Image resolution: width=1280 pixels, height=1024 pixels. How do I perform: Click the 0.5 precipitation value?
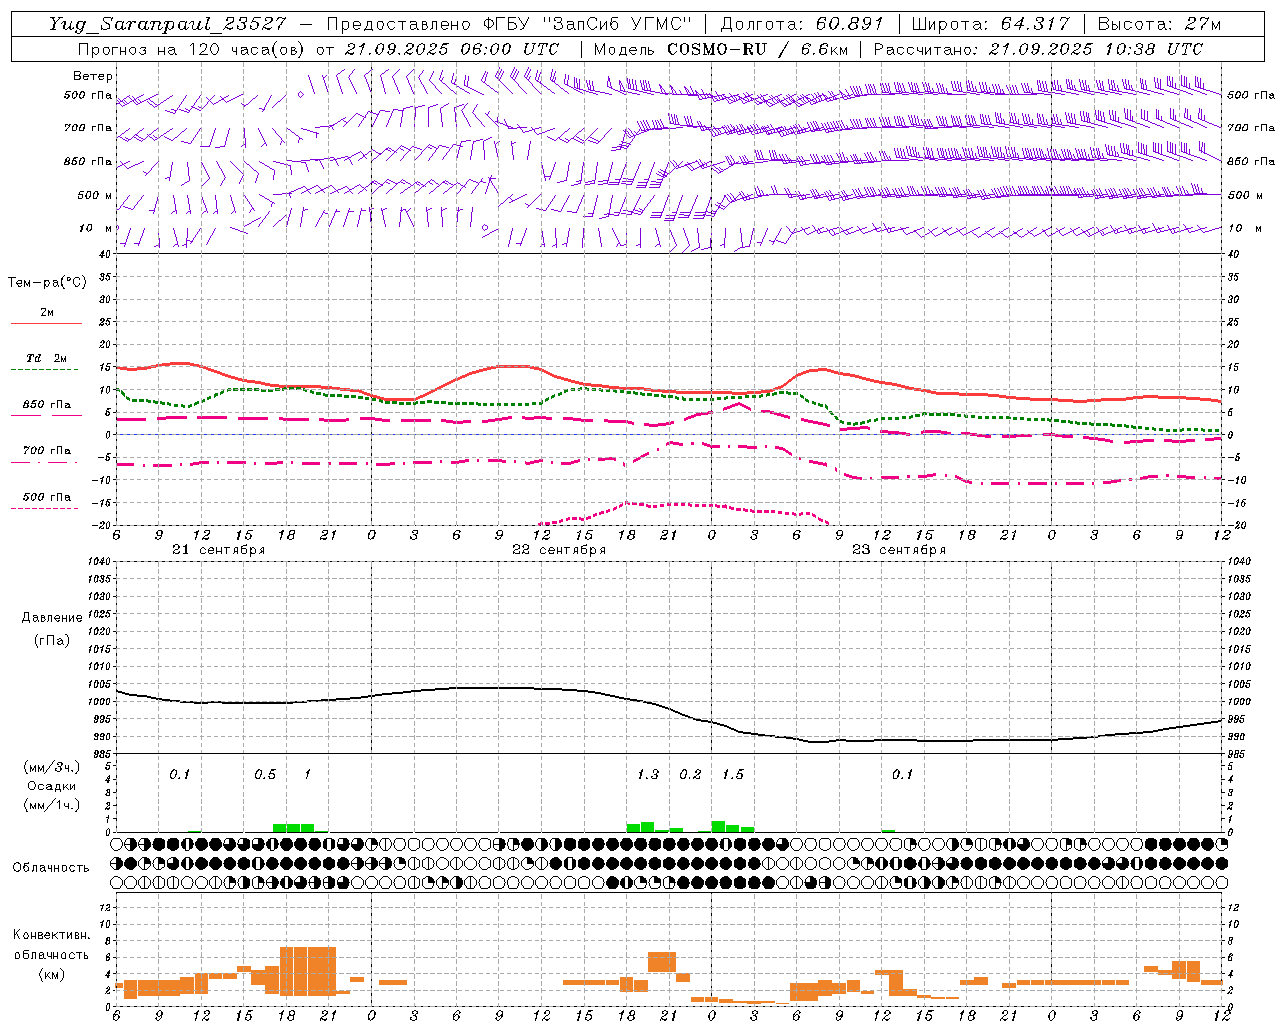(264, 775)
